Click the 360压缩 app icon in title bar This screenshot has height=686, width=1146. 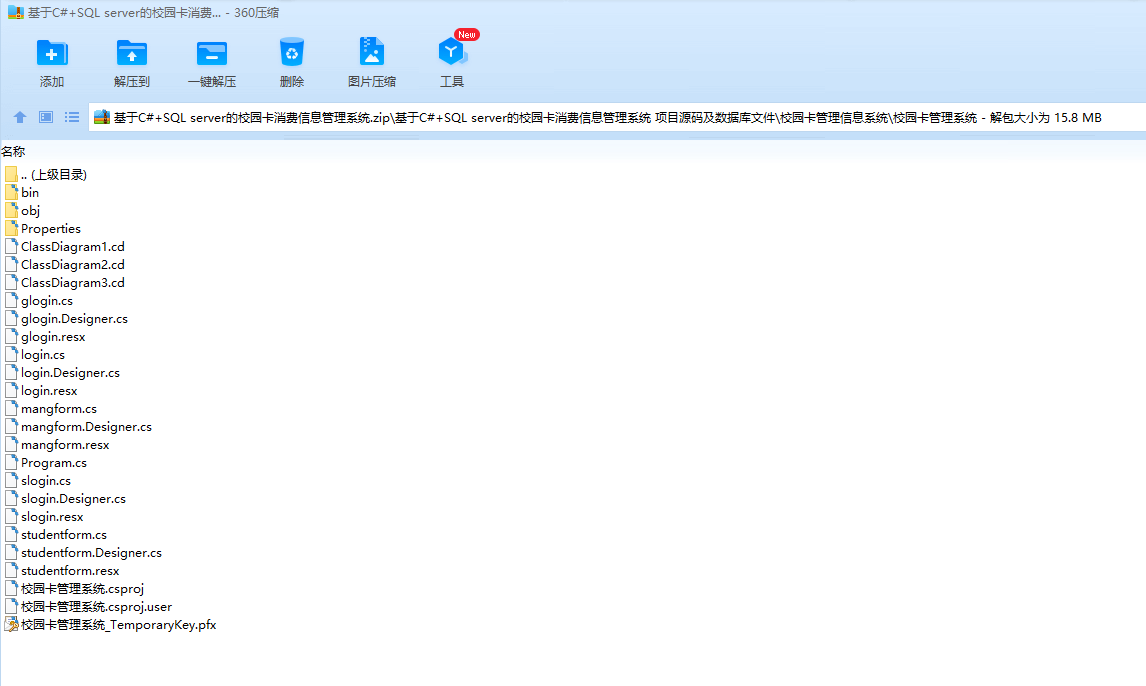click(x=15, y=12)
